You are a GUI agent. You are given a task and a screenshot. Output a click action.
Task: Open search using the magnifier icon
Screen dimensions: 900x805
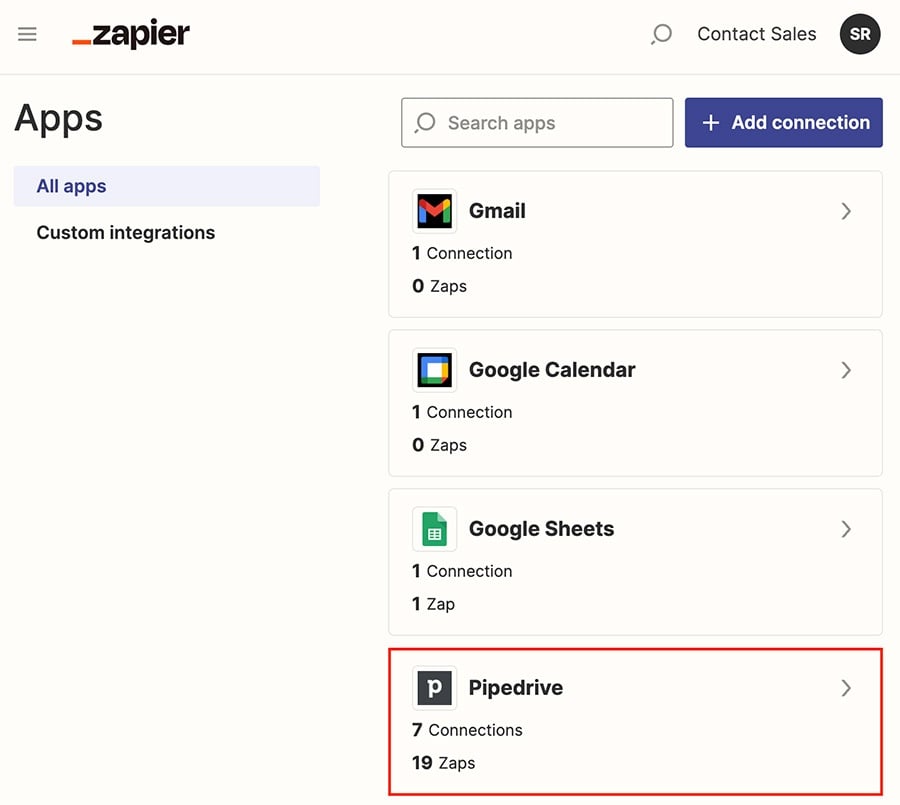click(x=661, y=34)
